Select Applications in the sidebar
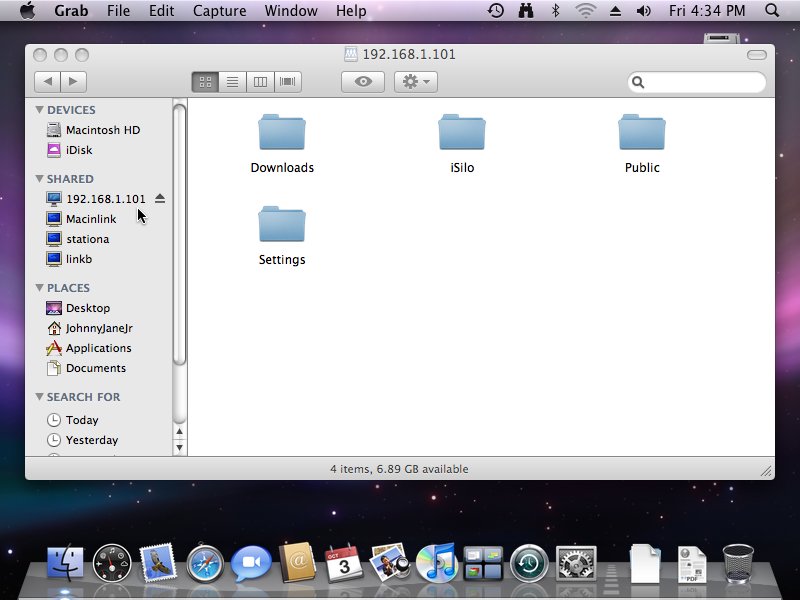800x600 pixels. tap(98, 348)
